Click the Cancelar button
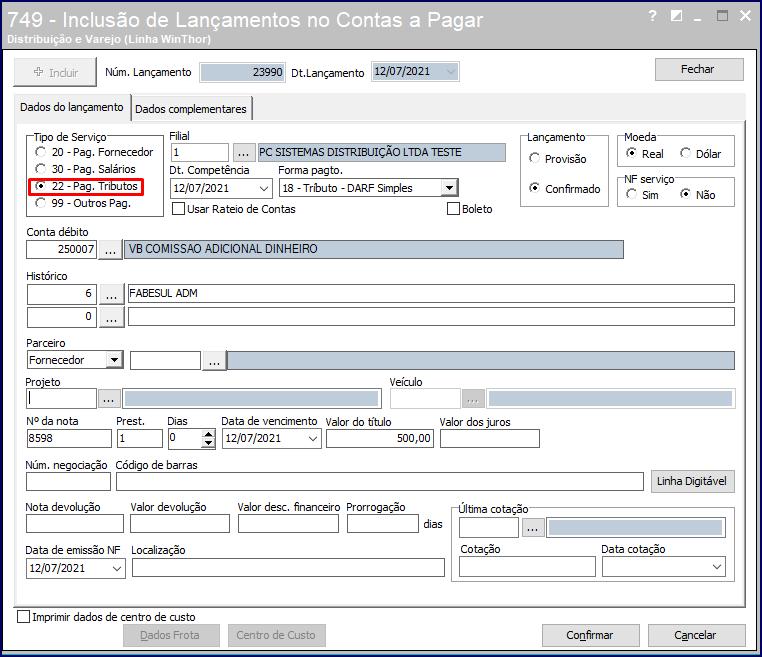Screen dimensions: 762x657 695,635
